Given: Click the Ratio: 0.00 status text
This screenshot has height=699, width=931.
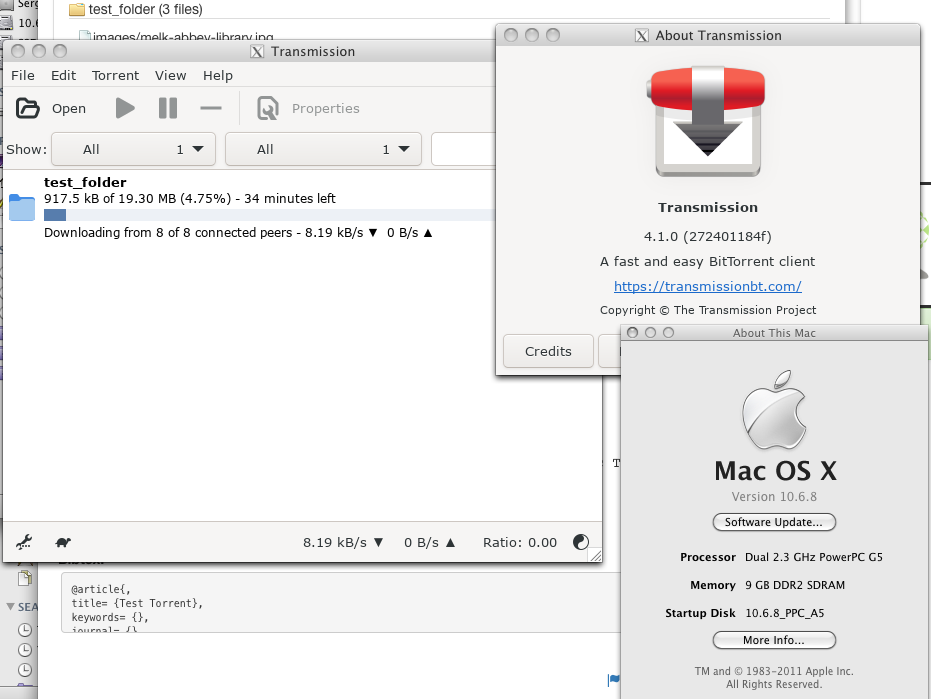Looking at the screenshot, I should tap(520, 542).
